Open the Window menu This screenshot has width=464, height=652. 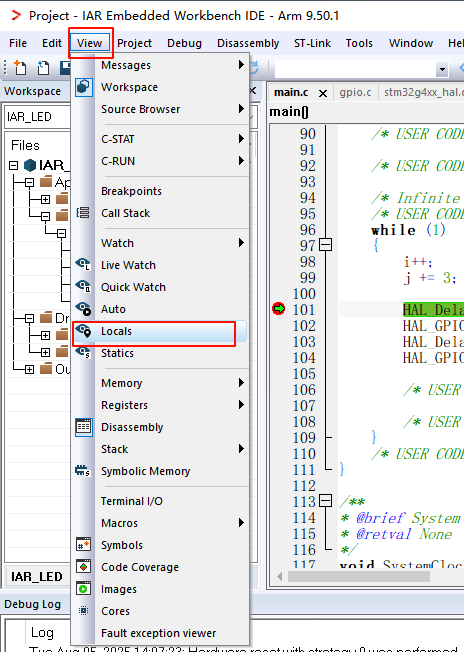411,43
